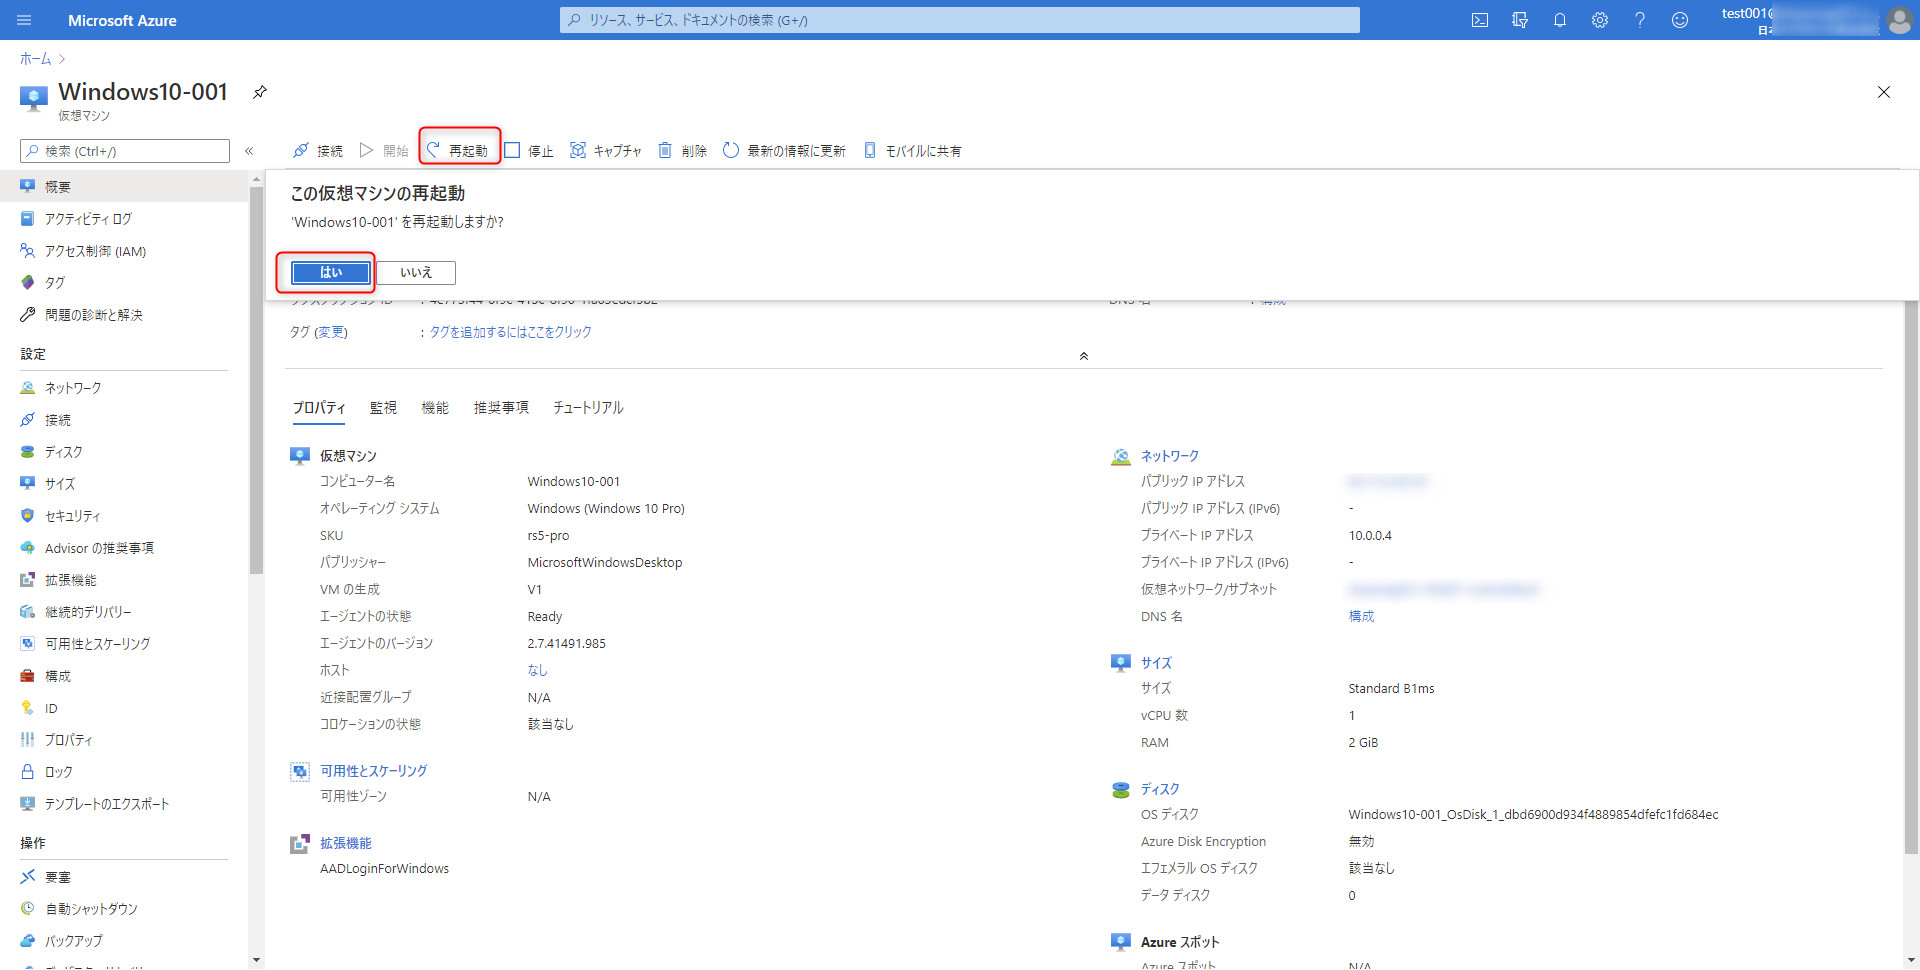Confirm restart with the はい button

tap(331, 272)
